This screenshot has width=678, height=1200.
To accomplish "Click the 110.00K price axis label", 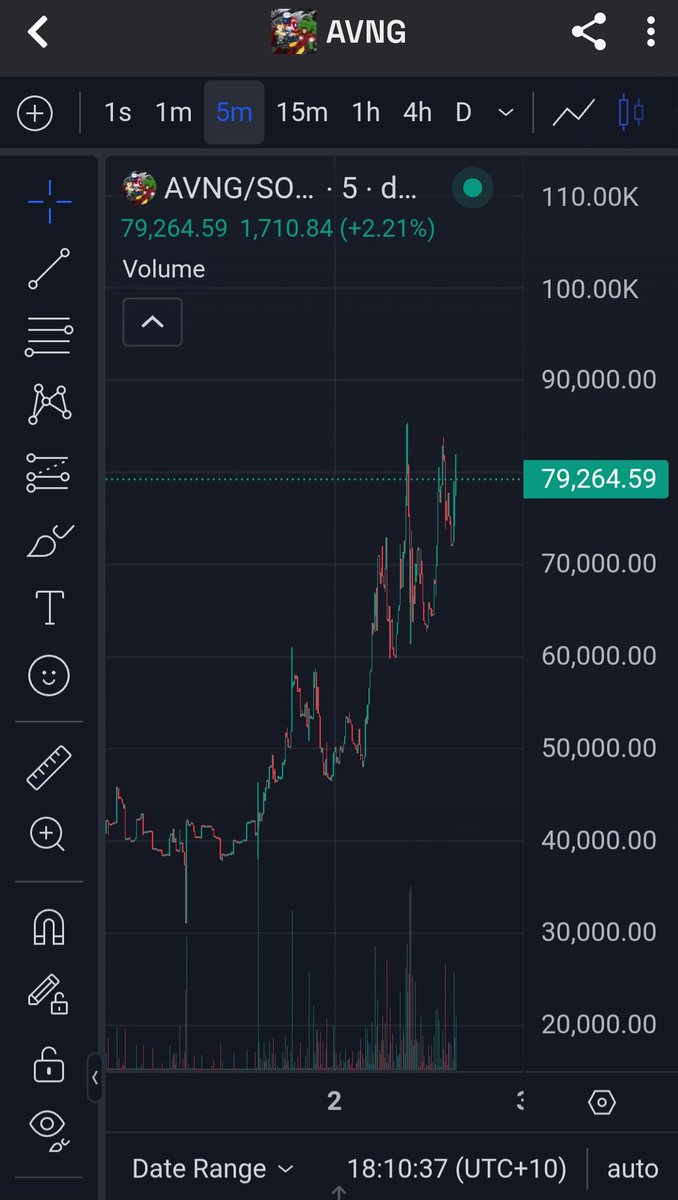I will [x=590, y=197].
